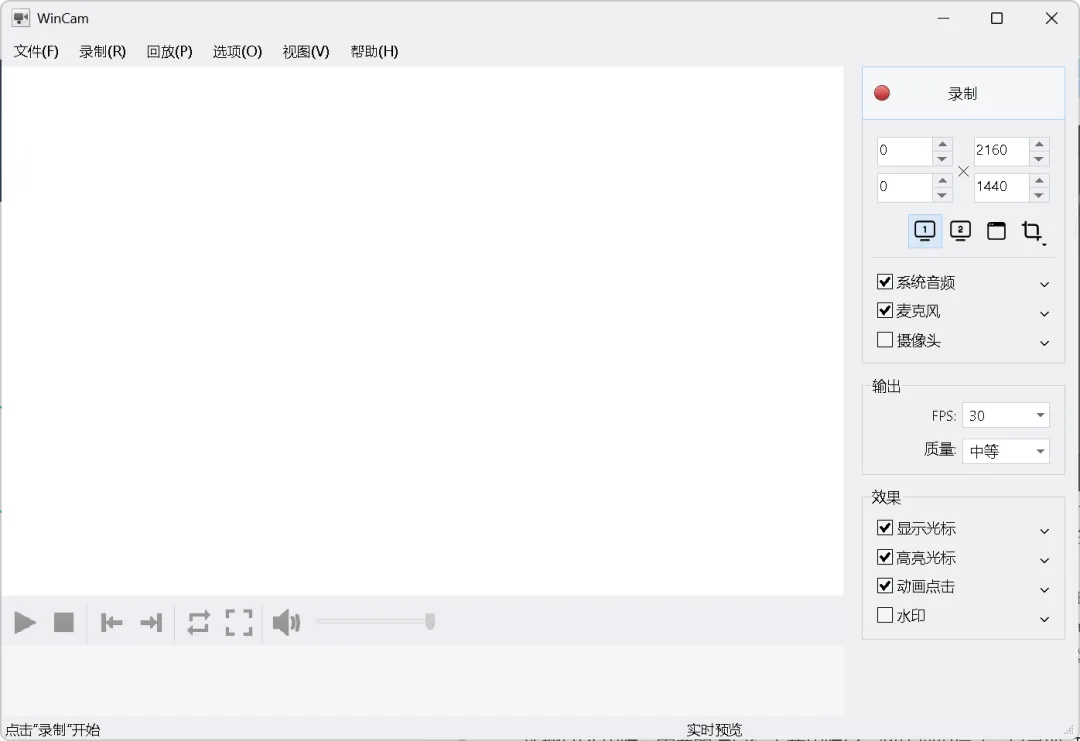The image size is (1080, 741).
Task: Click the width field showing 2160
Action: (x=1001, y=151)
